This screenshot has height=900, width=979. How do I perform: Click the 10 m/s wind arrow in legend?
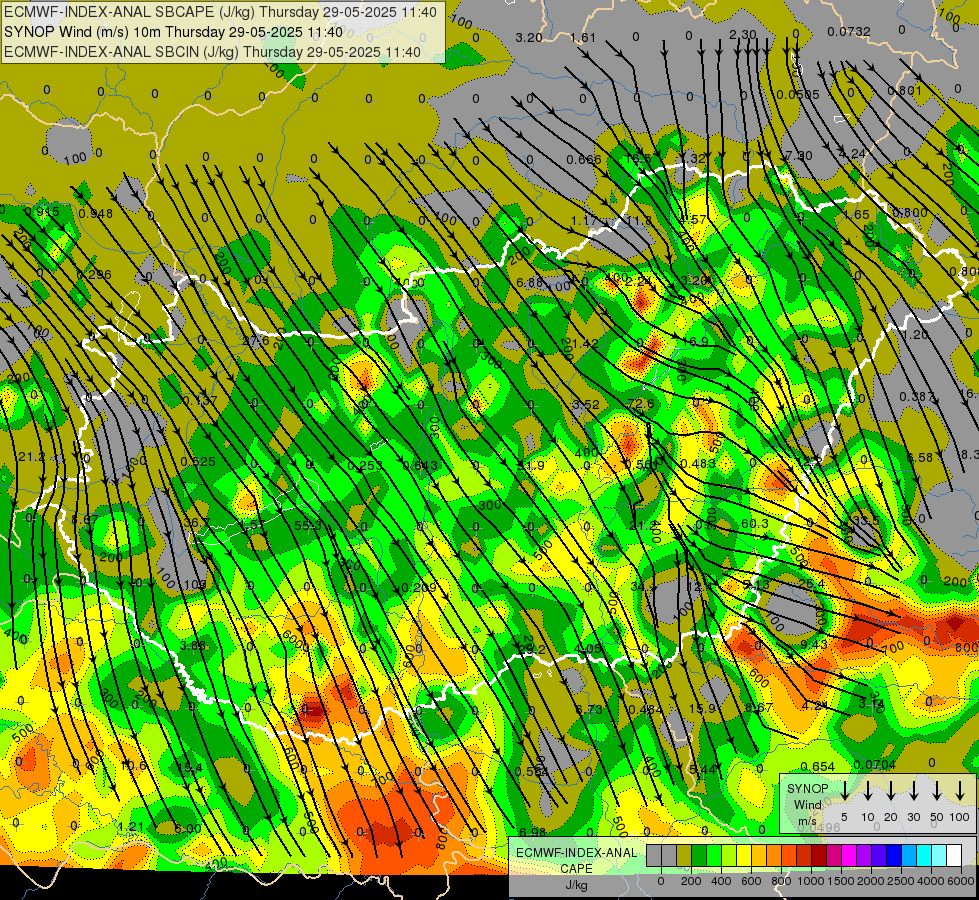(x=868, y=791)
